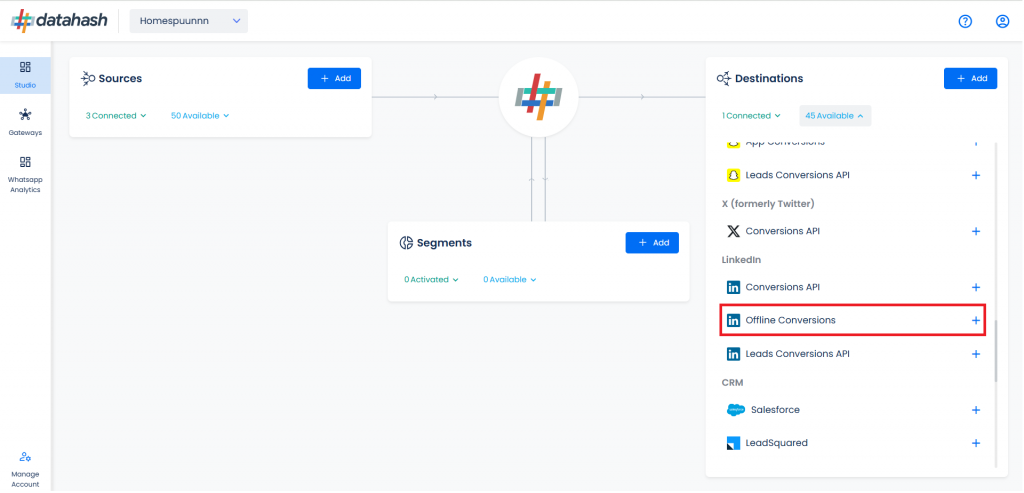Open the help question mark icon

965,22
